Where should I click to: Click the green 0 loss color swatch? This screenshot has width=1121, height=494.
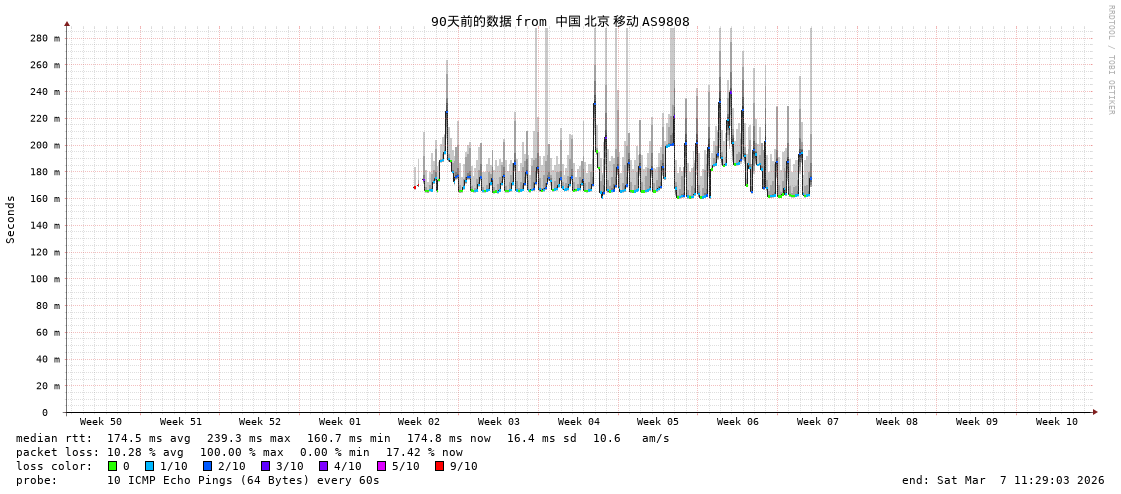coord(112,466)
